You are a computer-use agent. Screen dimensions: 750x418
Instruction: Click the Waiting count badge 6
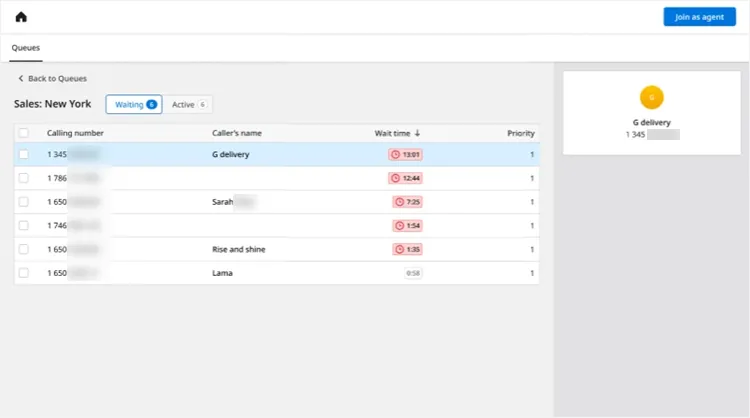click(152, 104)
